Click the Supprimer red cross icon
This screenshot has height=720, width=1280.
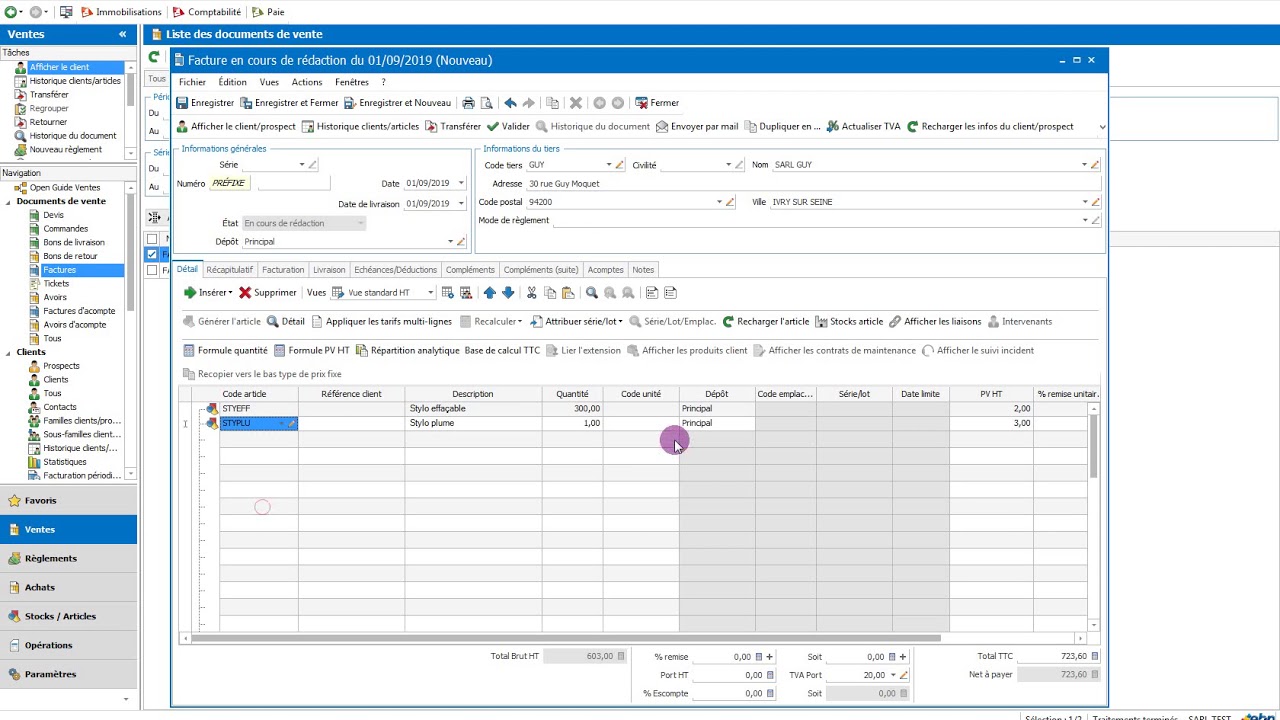245,293
